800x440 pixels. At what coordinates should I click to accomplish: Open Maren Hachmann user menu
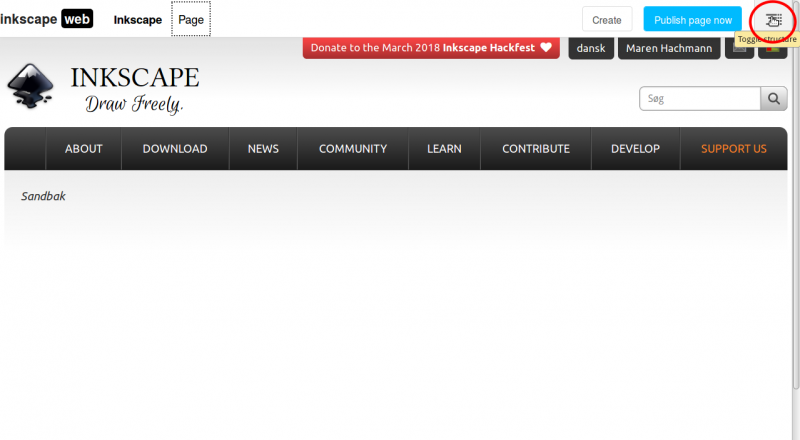click(x=669, y=48)
